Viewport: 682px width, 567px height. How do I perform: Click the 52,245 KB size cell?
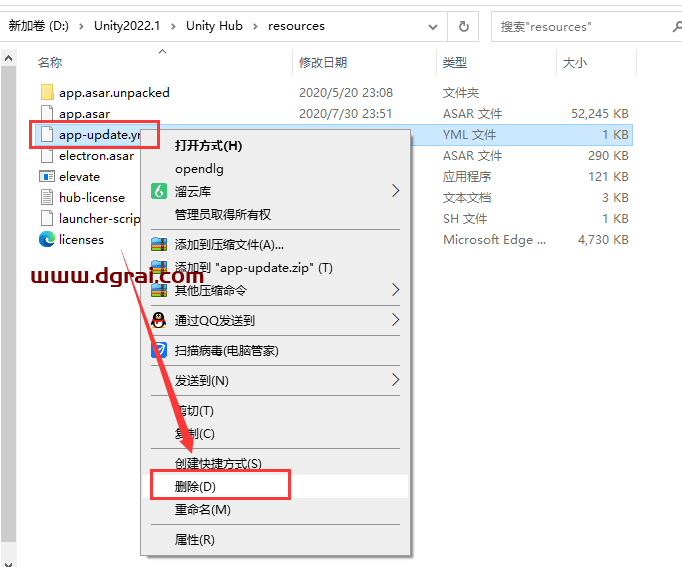600,113
